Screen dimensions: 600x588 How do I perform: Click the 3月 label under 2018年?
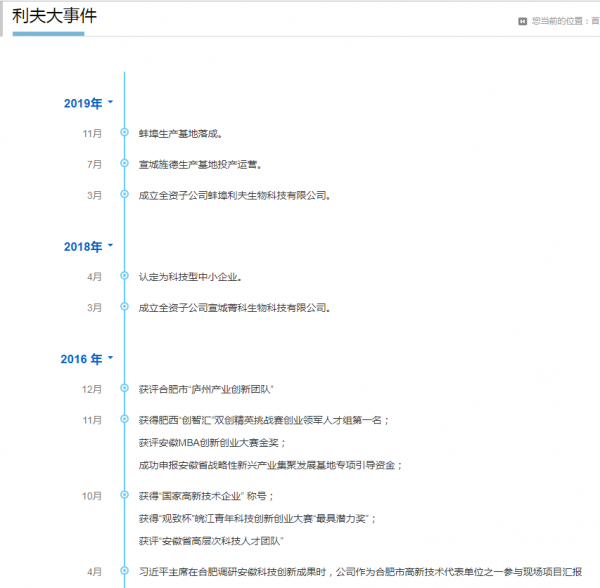(95, 308)
